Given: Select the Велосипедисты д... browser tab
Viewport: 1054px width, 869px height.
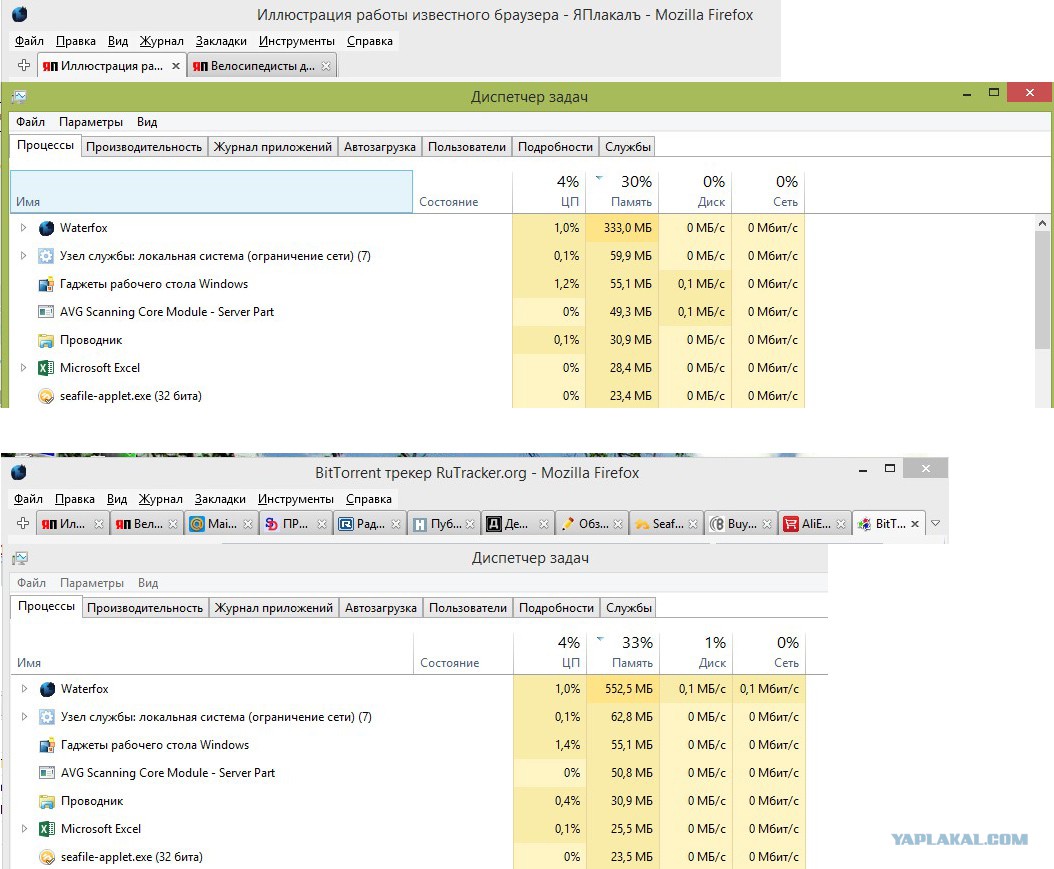Looking at the screenshot, I should 262,66.
